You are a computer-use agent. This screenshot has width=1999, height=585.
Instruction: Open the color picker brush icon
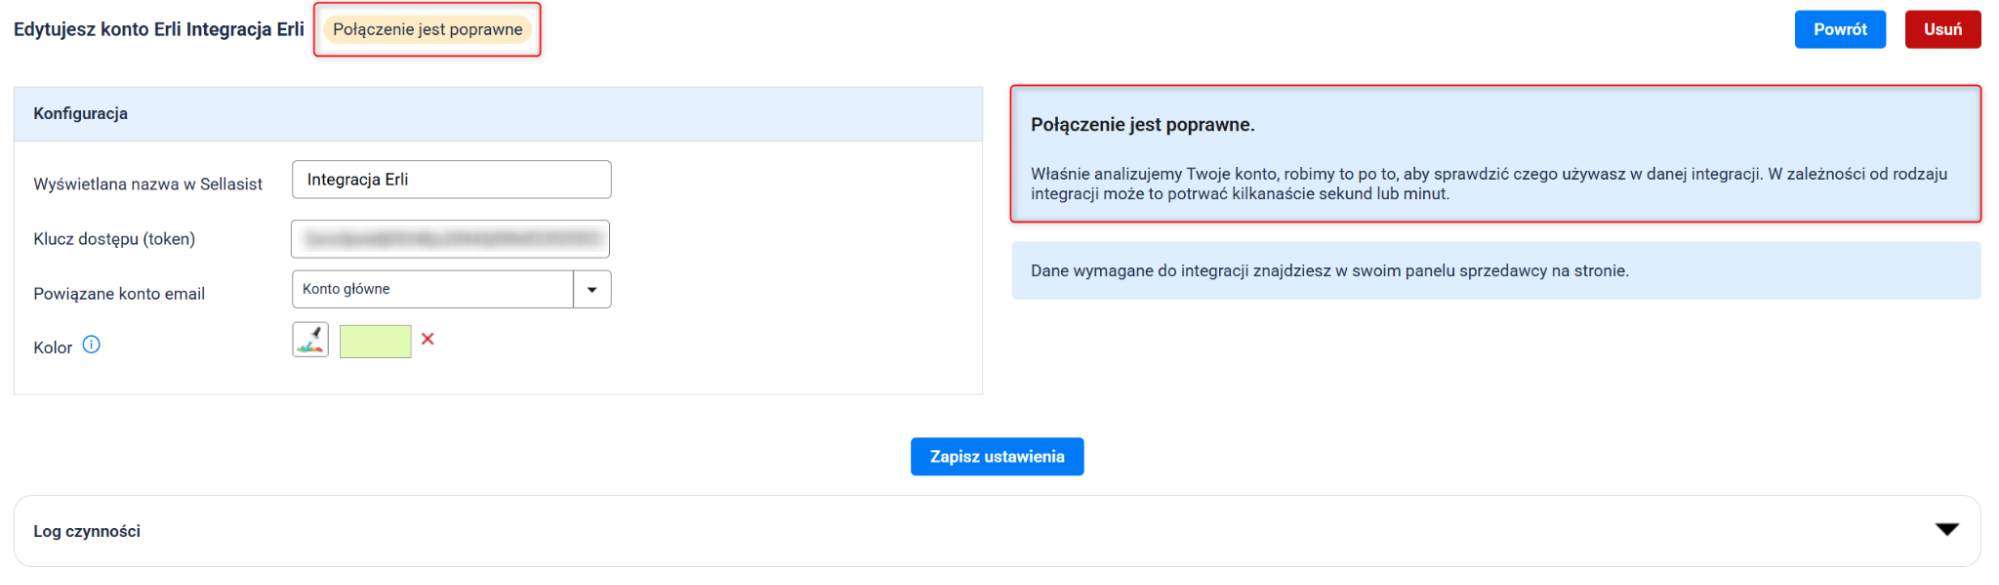coord(310,340)
